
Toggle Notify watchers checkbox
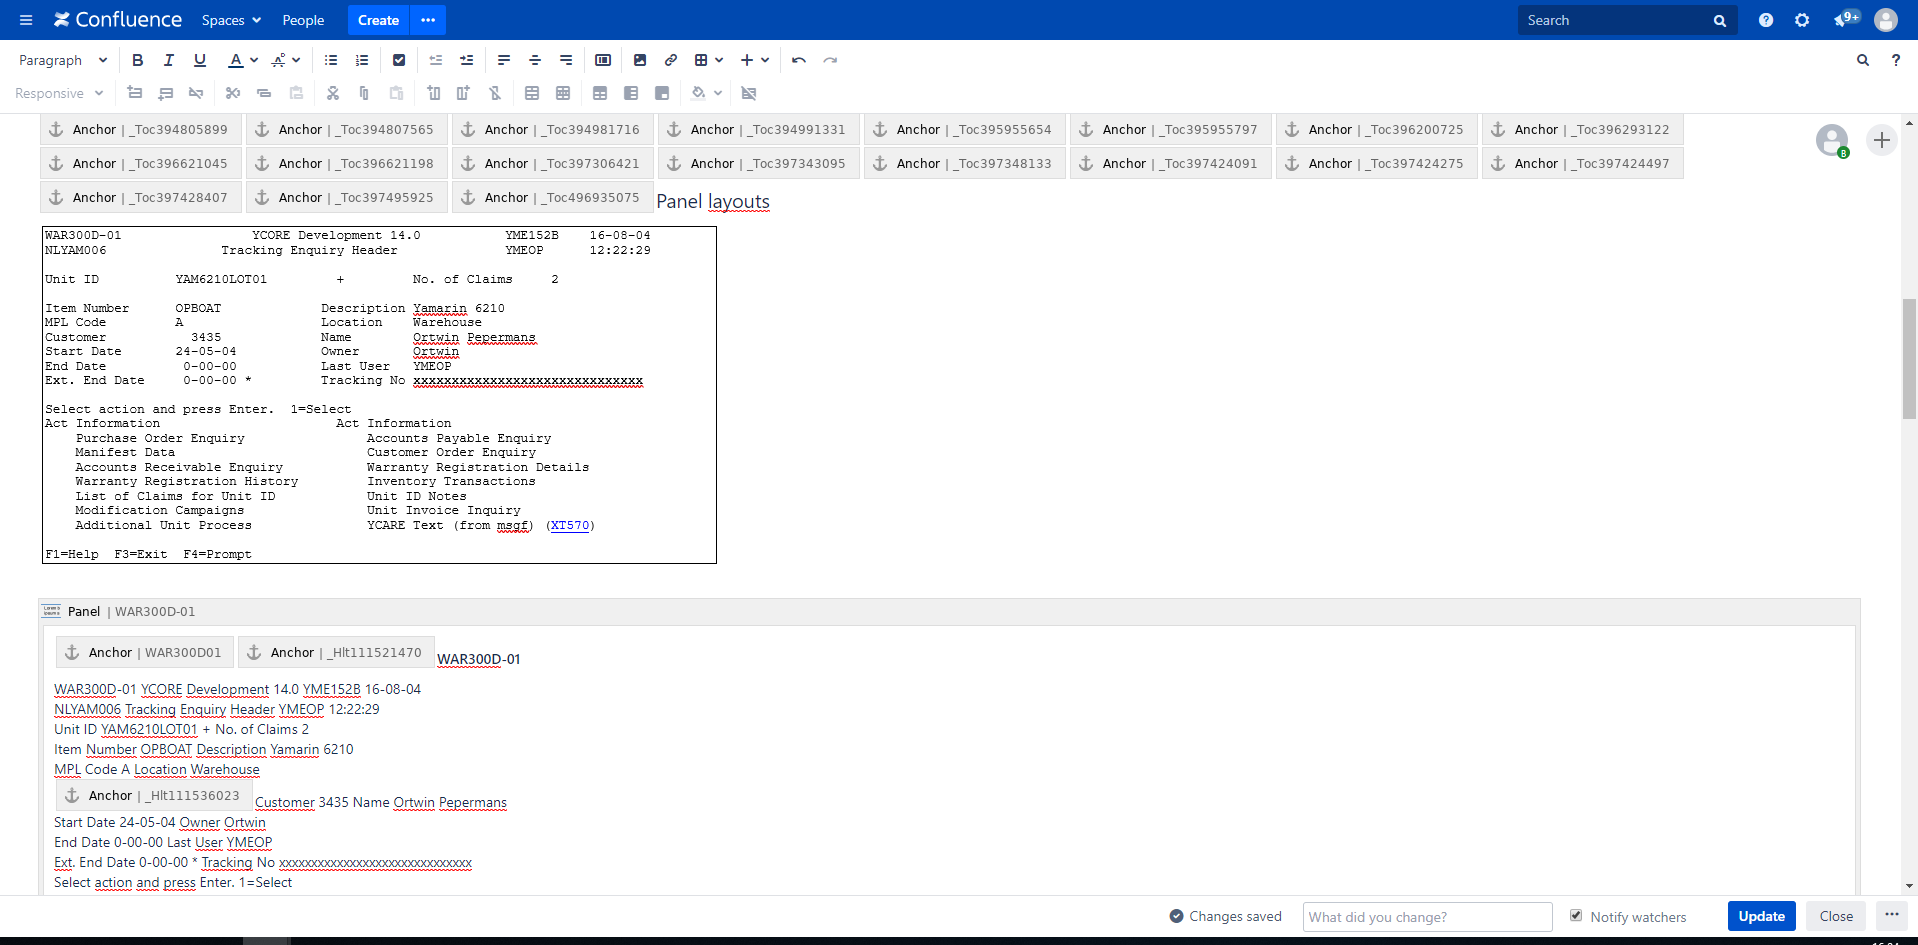pyautogui.click(x=1576, y=916)
